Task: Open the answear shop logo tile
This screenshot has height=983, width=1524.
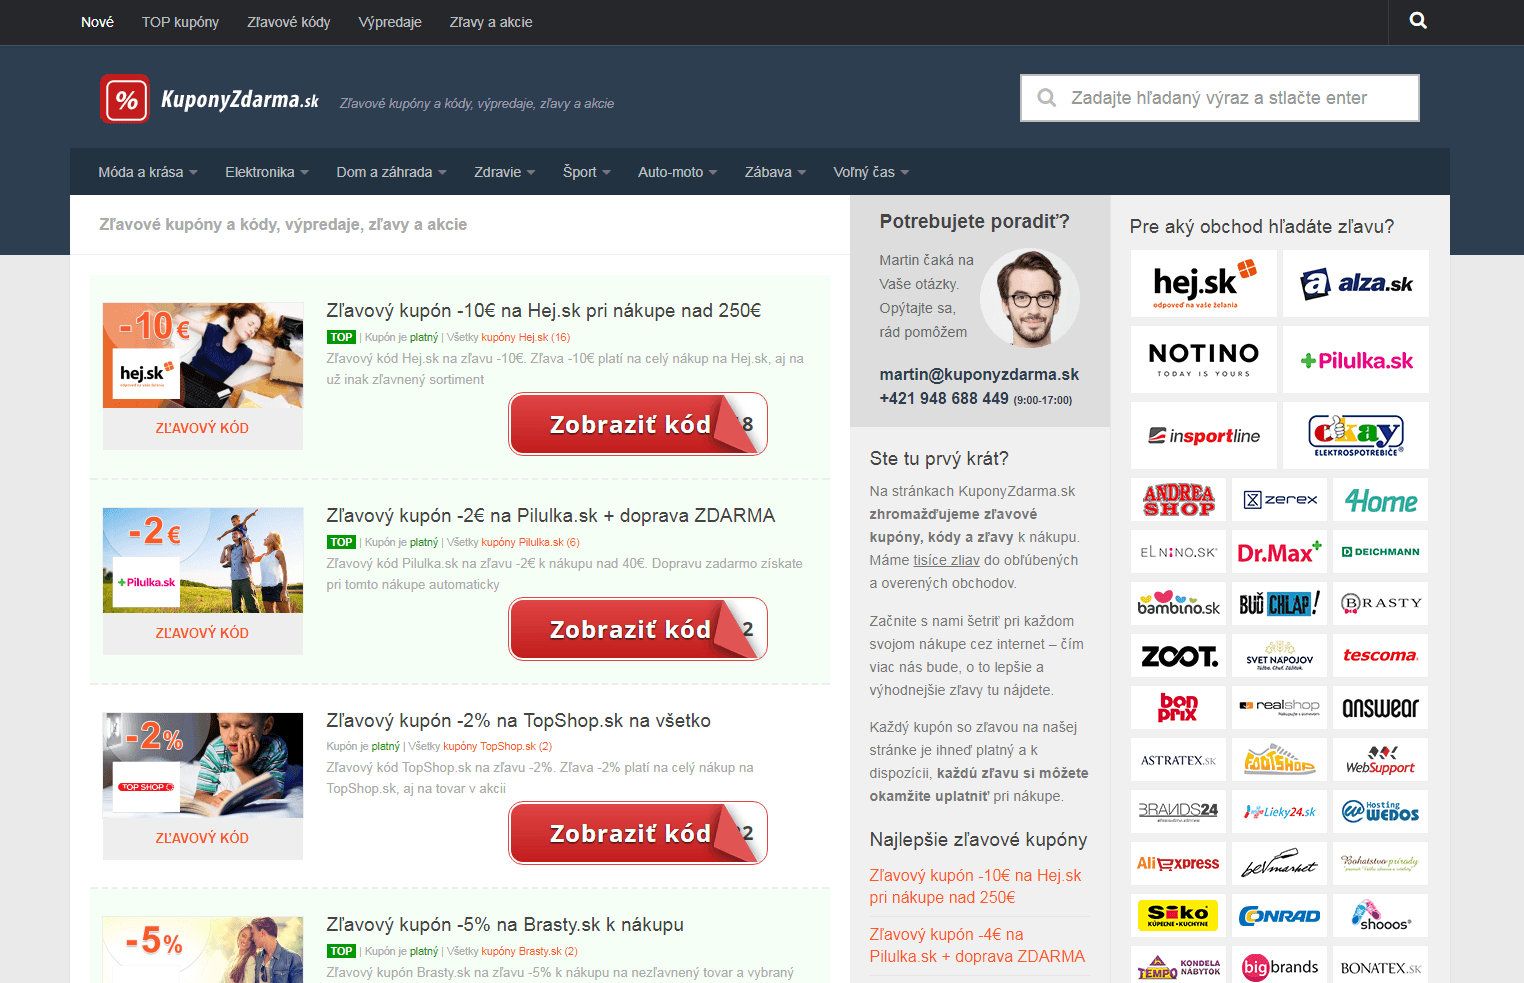Action: 1381,708
